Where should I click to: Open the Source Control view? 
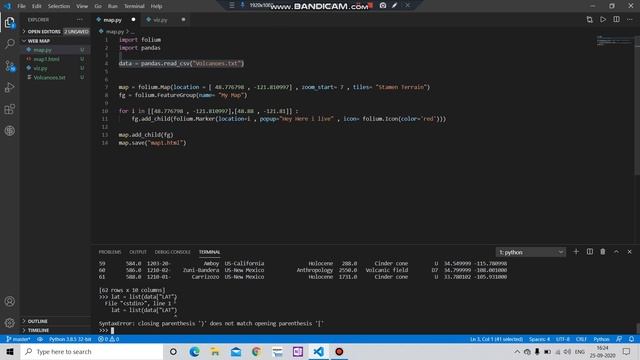10,66
